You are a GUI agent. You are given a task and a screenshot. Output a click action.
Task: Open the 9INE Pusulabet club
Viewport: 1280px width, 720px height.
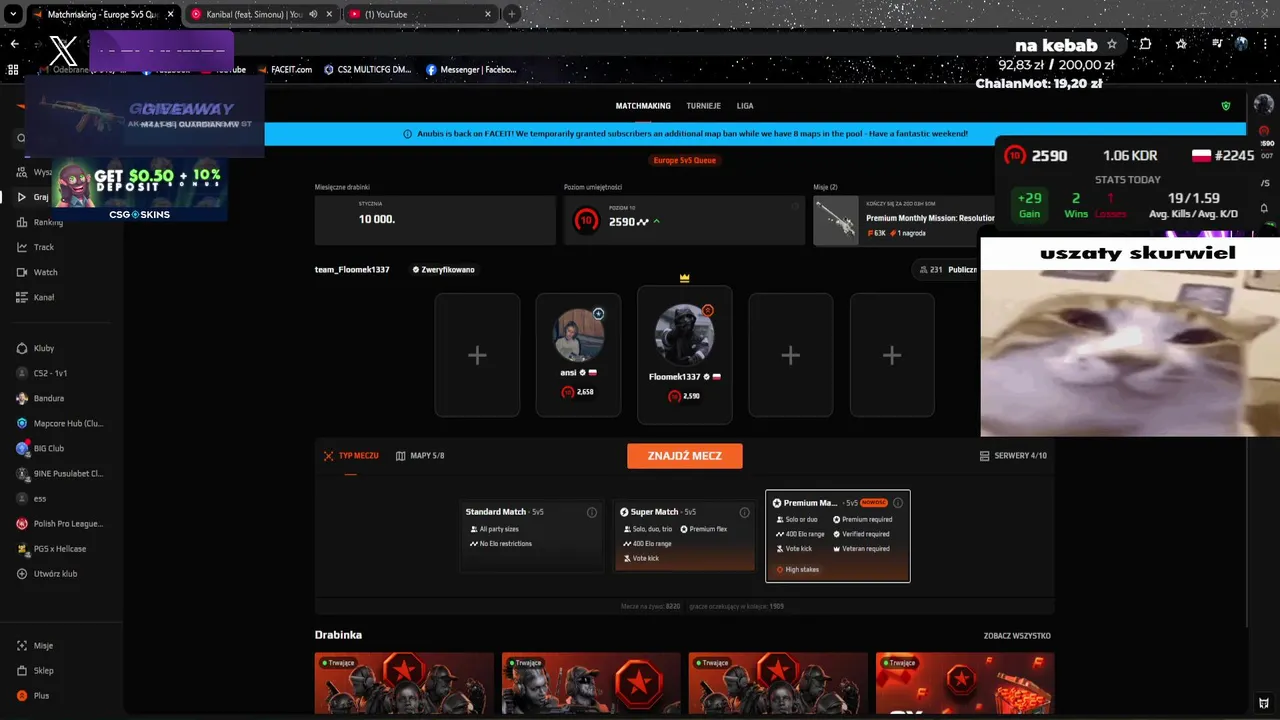tap(60, 474)
